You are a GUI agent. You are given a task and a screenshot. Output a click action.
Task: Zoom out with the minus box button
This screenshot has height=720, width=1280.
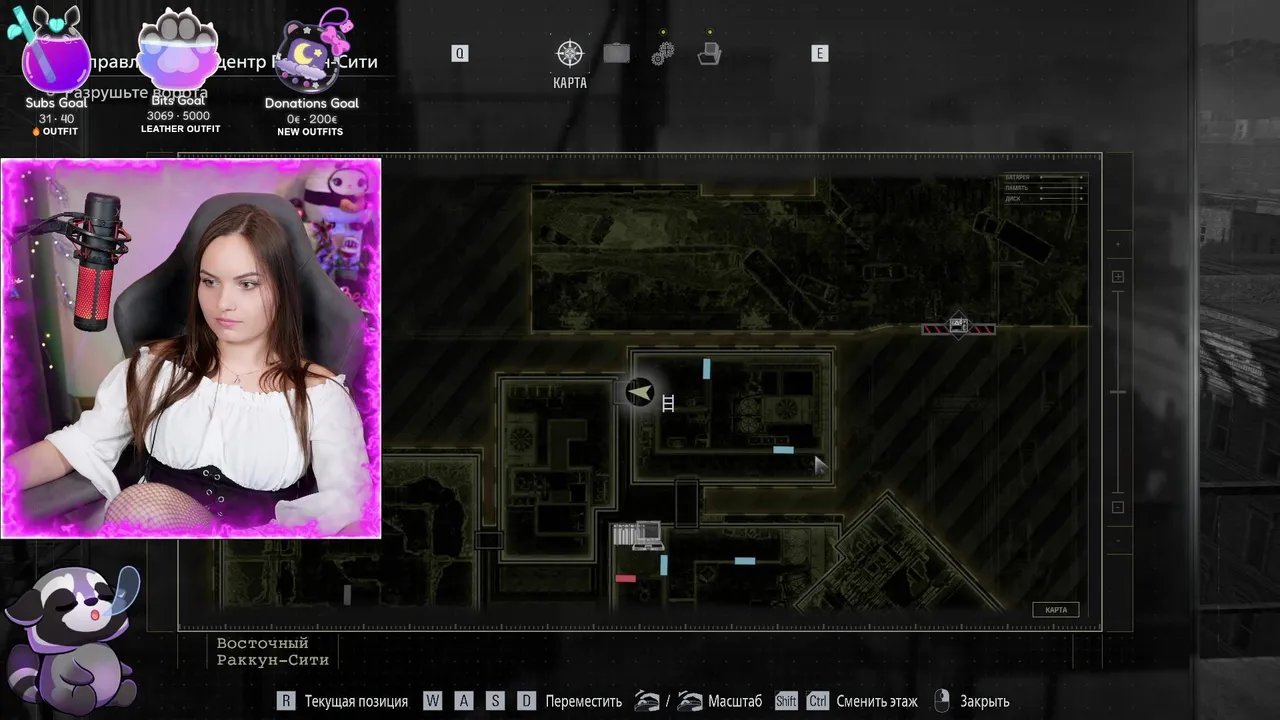coord(1118,507)
